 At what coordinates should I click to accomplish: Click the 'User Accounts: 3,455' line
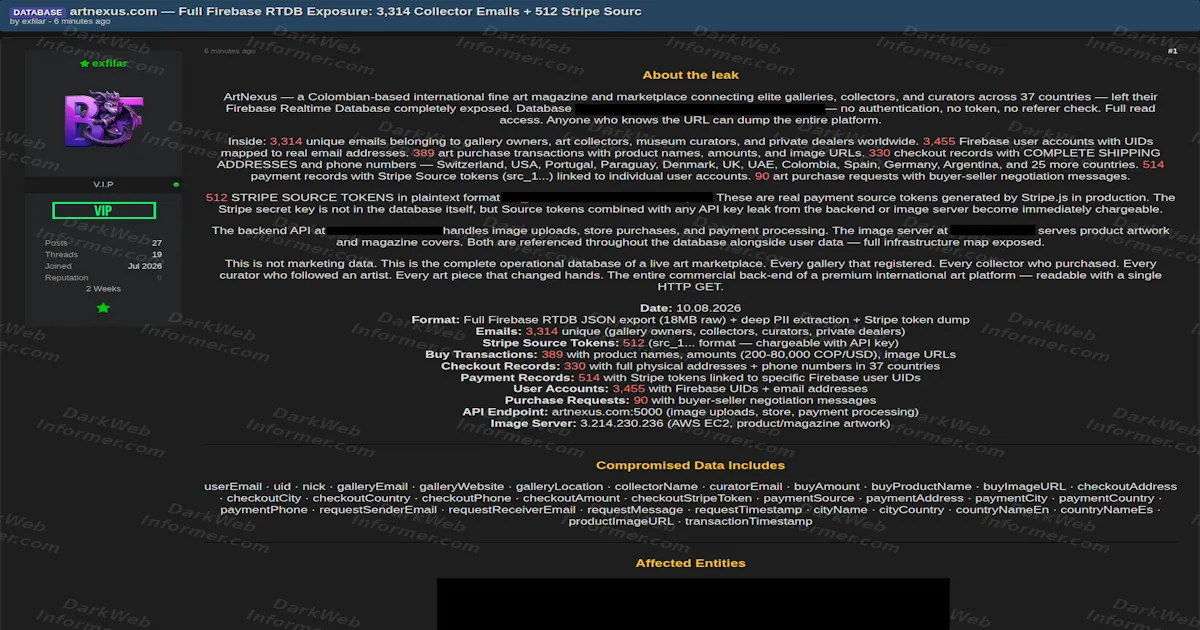(x=690, y=389)
